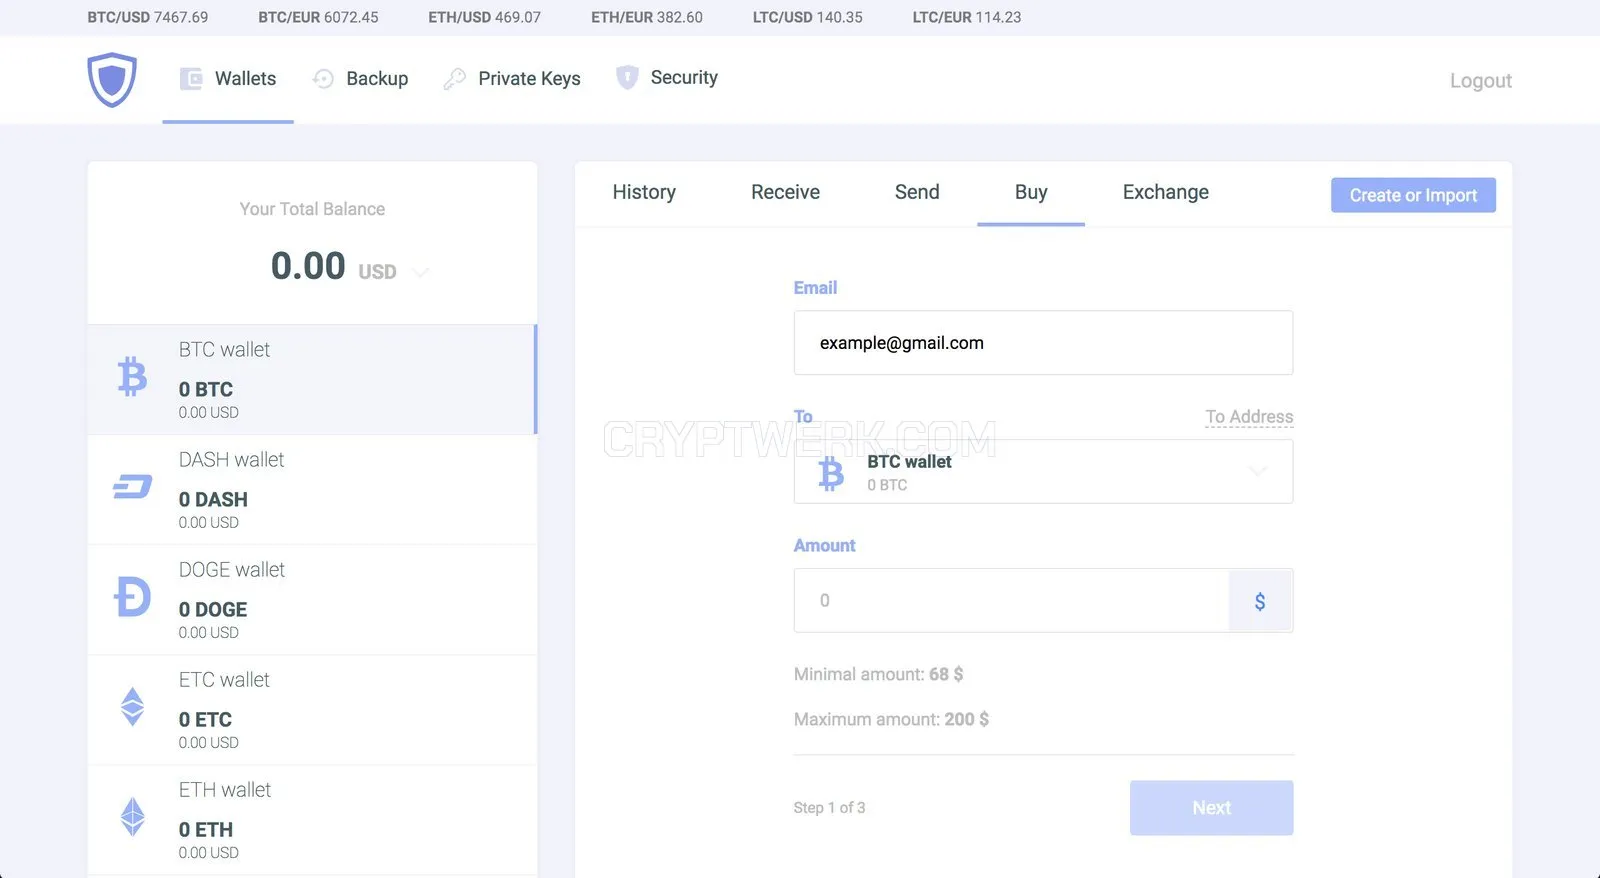The width and height of the screenshot is (1600, 878).
Task: Open the Wallets navigation tab
Action: pos(228,79)
